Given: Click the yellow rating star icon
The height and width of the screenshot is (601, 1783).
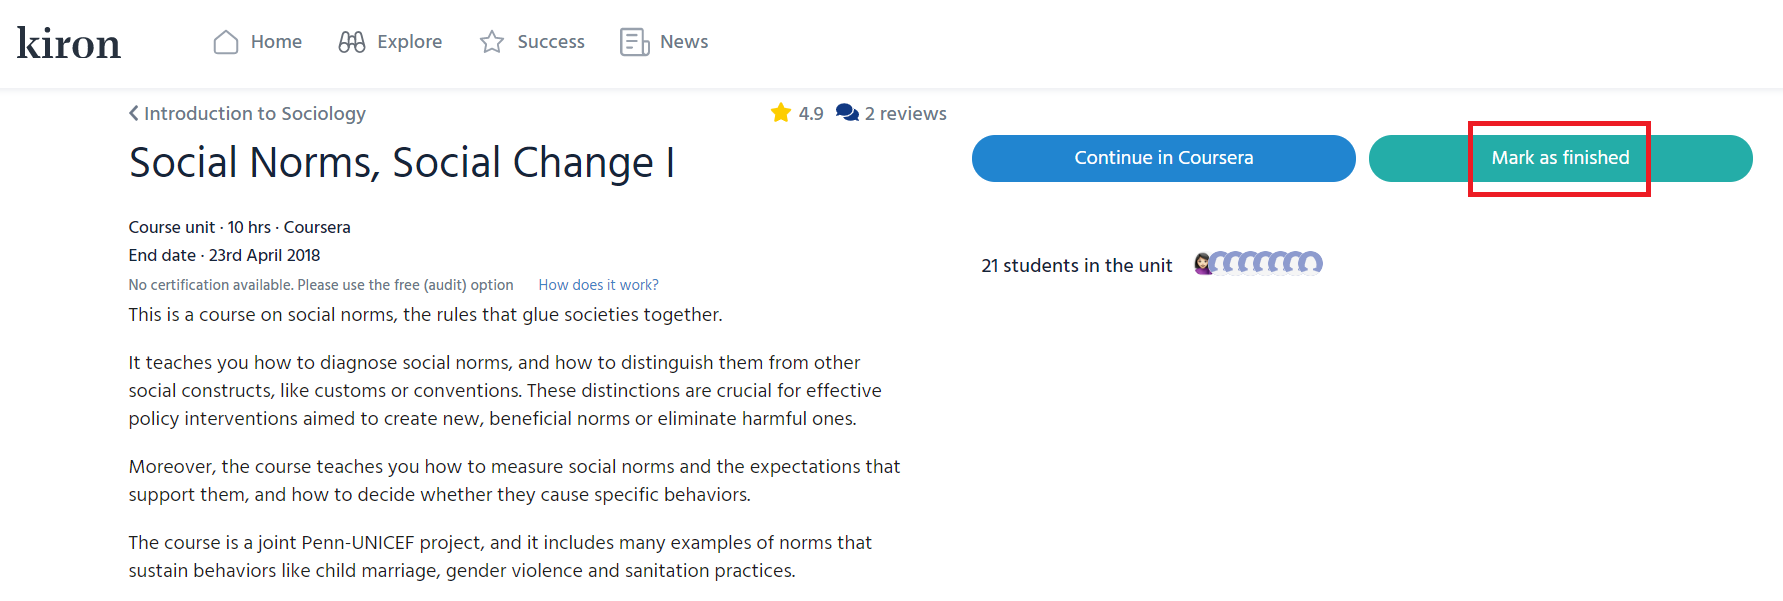Looking at the screenshot, I should [x=780, y=112].
